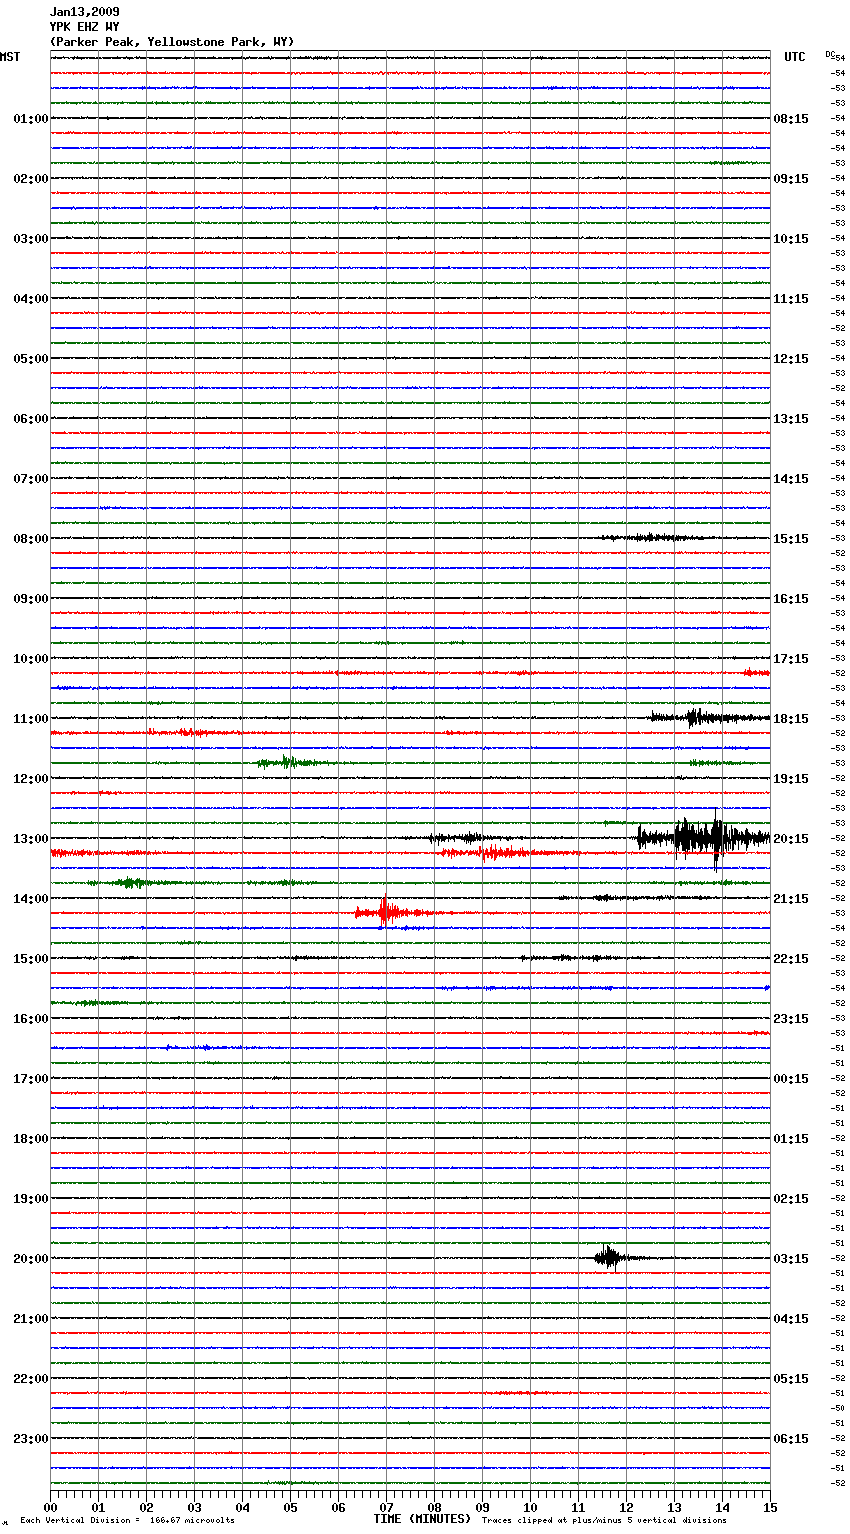
Task: Click the 23:15 UTC label
Action: click(791, 1019)
